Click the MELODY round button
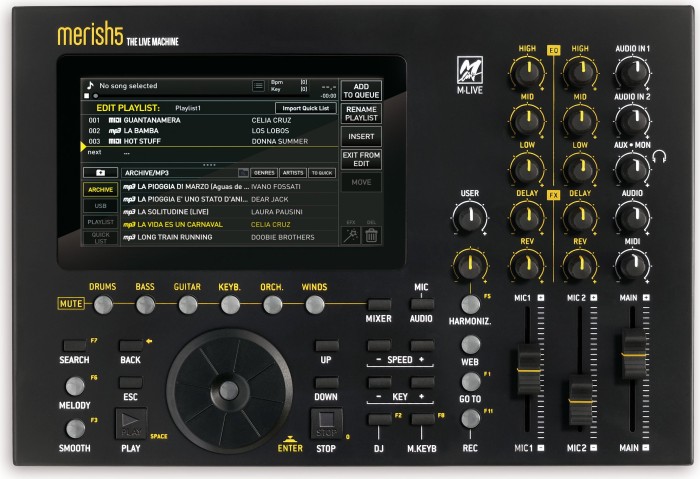Screen dimensions: 700x479 [x=75, y=386]
